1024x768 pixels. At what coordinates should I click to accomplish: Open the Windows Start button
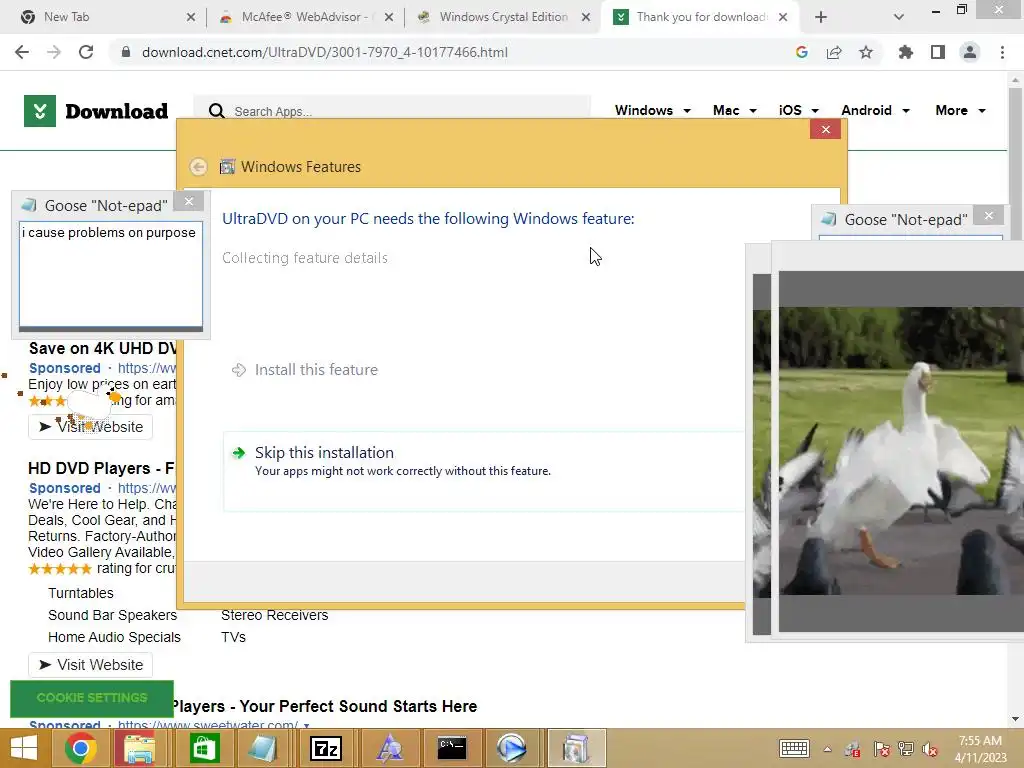[24, 748]
